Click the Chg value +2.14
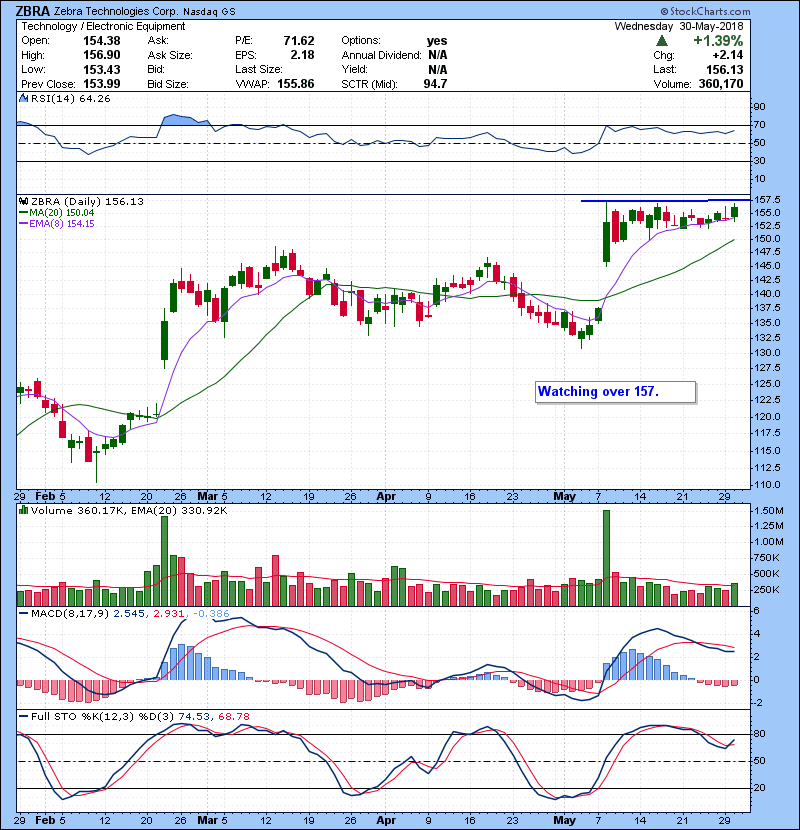 (x=727, y=55)
